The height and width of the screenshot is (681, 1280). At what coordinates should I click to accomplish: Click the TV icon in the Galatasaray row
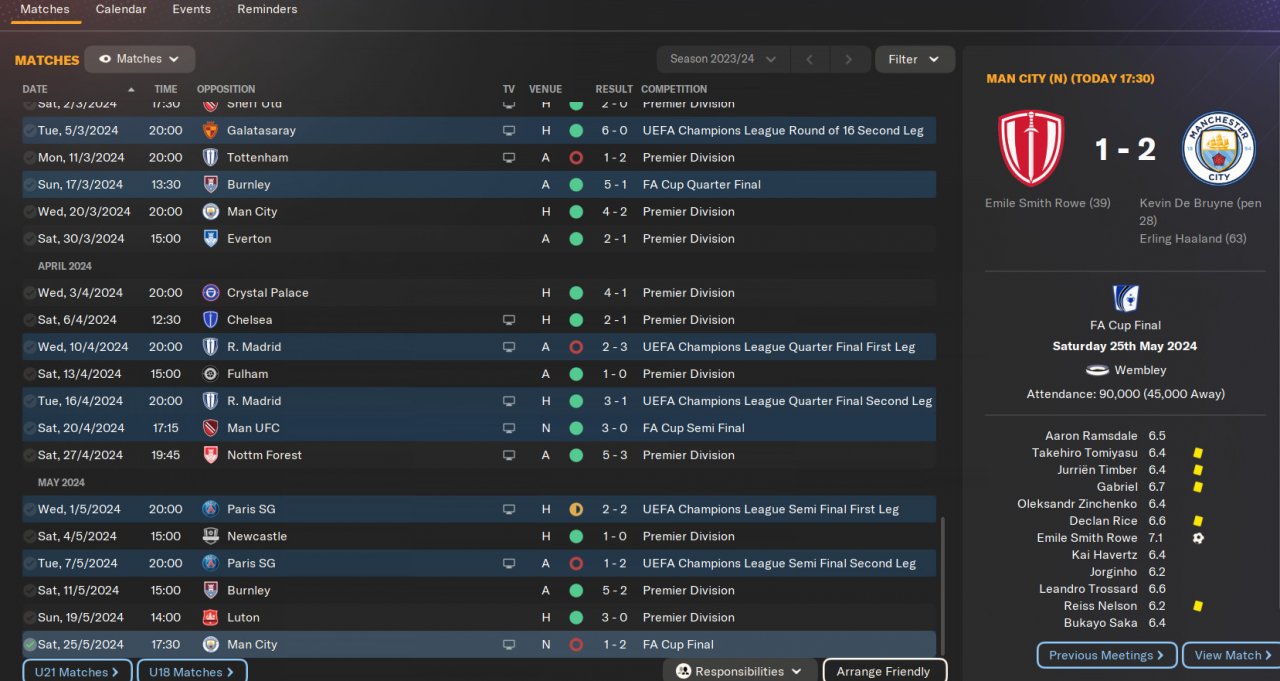tap(509, 130)
